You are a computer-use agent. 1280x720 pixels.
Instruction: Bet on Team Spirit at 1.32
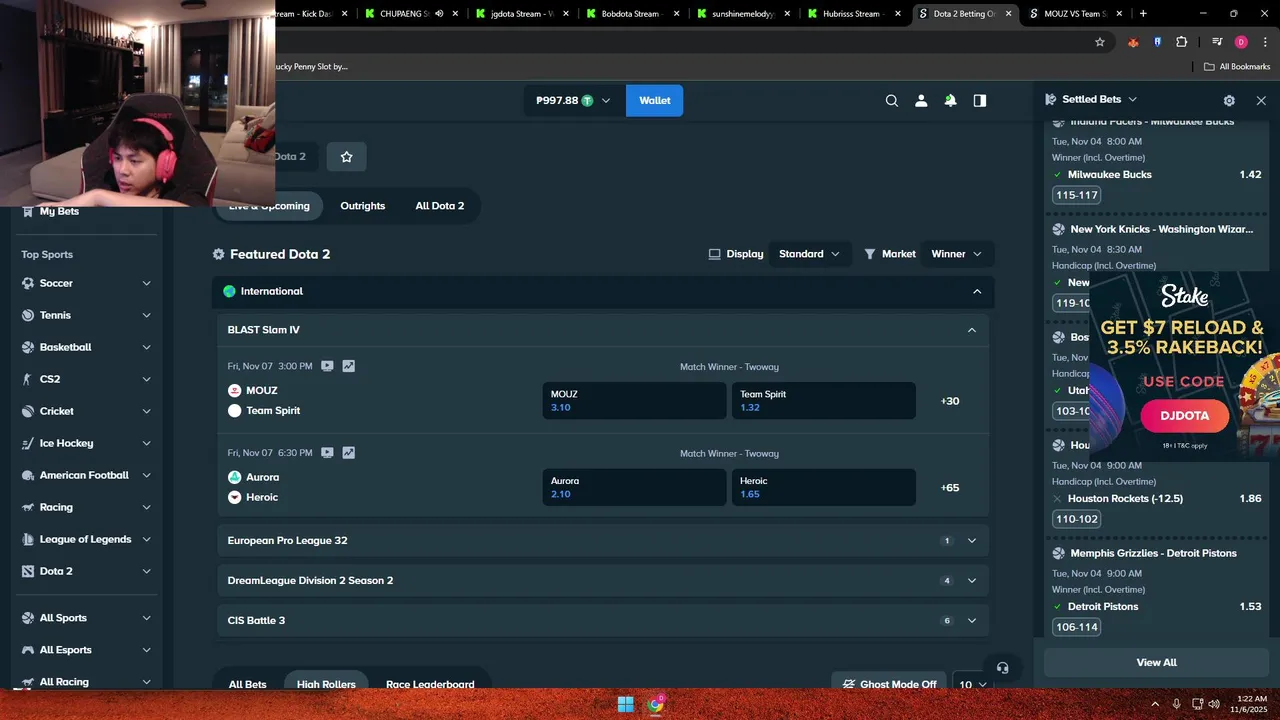coord(823,401)
